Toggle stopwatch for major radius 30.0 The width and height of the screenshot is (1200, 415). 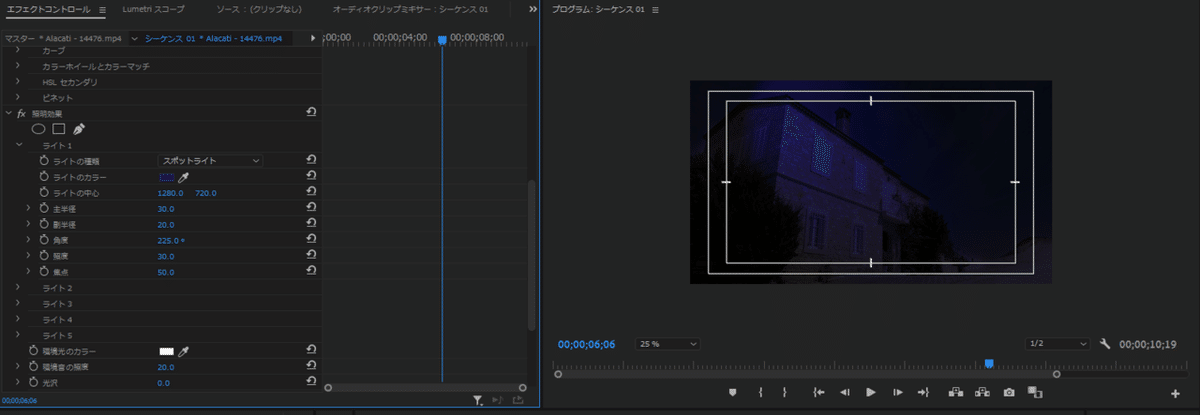click(43, 208)
